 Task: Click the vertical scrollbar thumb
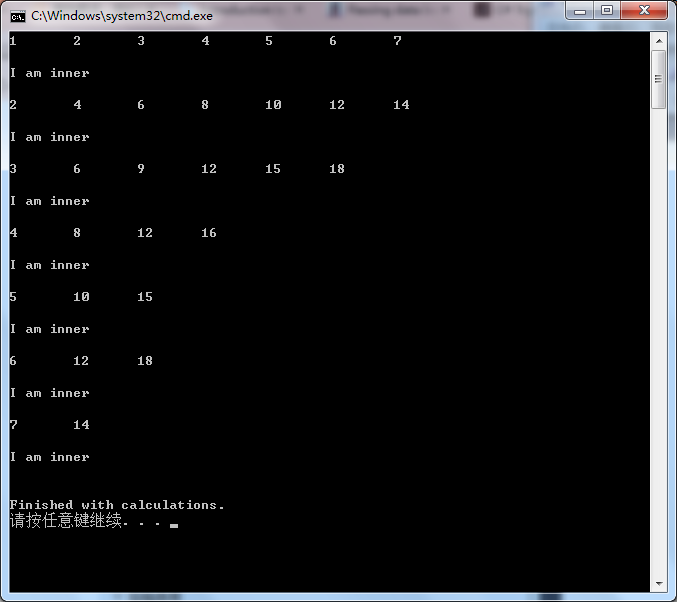point(659,79)
